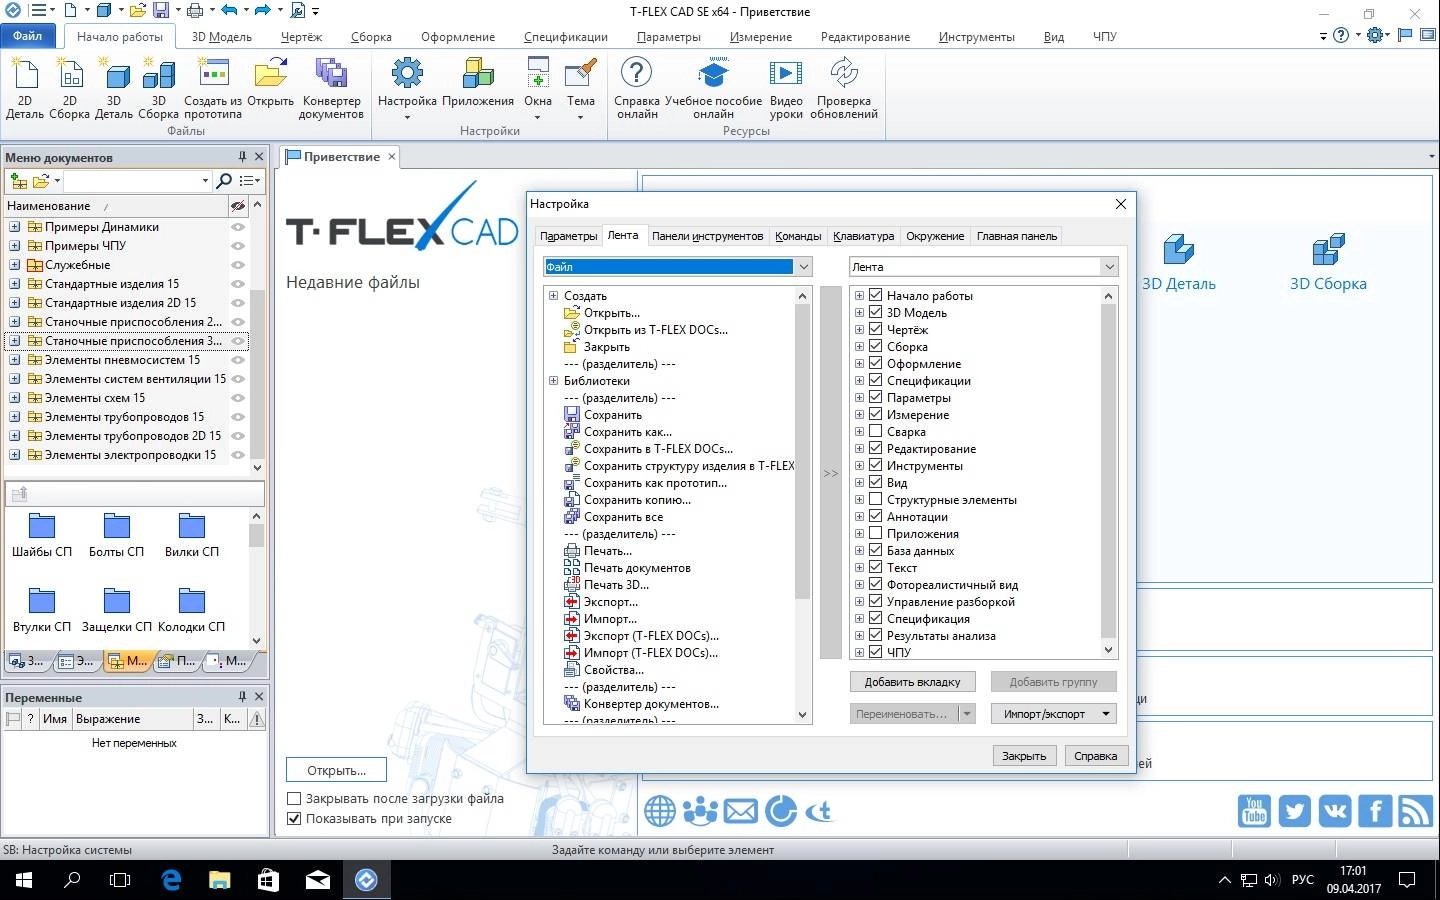Click 3D Сборка tile on welcome page
Viewport: 1440px width, 900px height.
[1328, 263]
